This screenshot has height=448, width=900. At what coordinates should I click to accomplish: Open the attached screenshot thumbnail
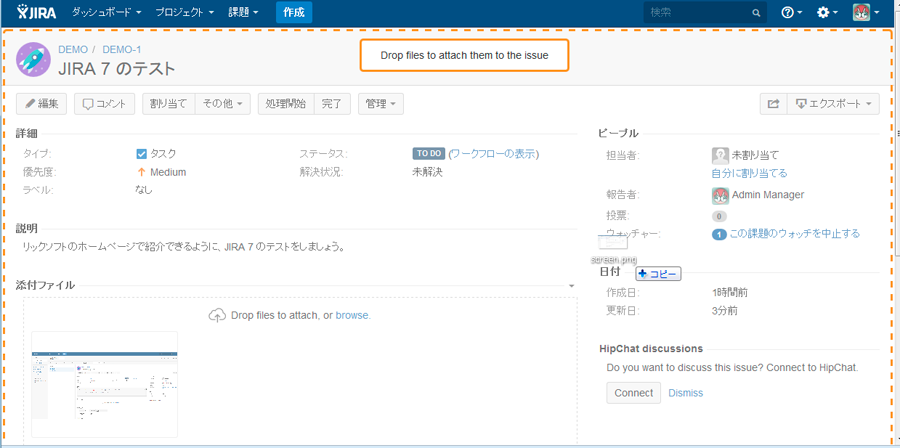[104, 384]
